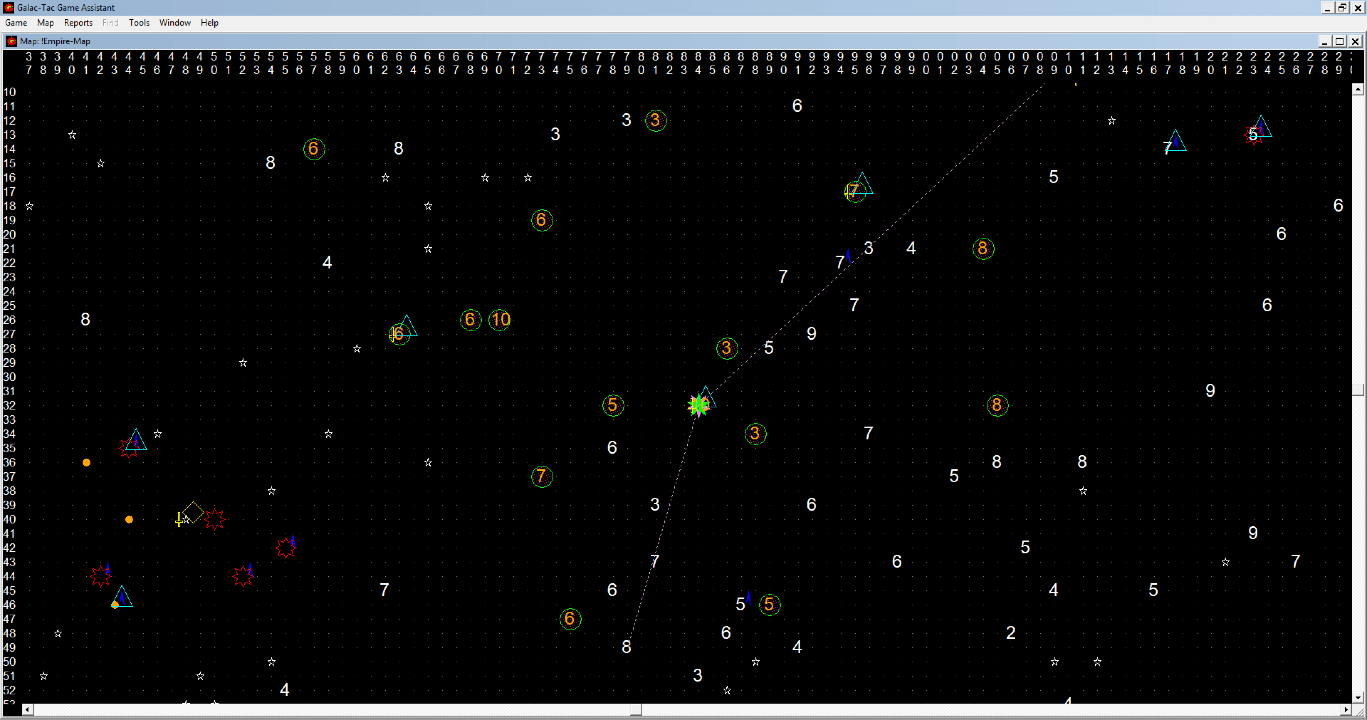Open the Map menu
This screenshot has height=720, width=1367.
click(x=46, y=23)
